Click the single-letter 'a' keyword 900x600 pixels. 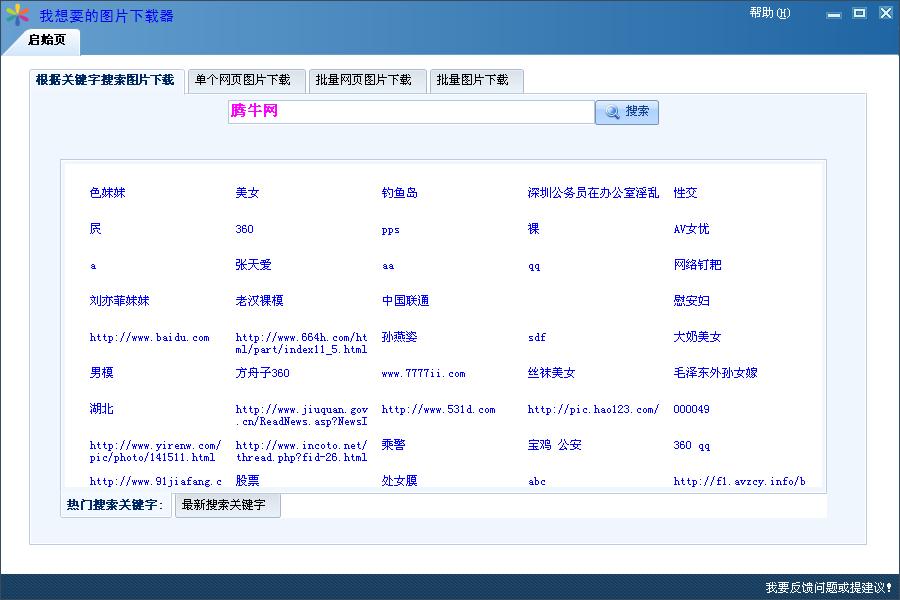(93, 266)
